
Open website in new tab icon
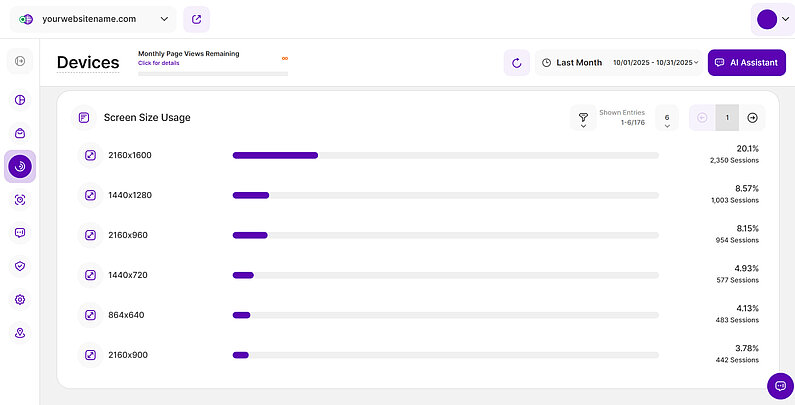click(x=196, y=19)
